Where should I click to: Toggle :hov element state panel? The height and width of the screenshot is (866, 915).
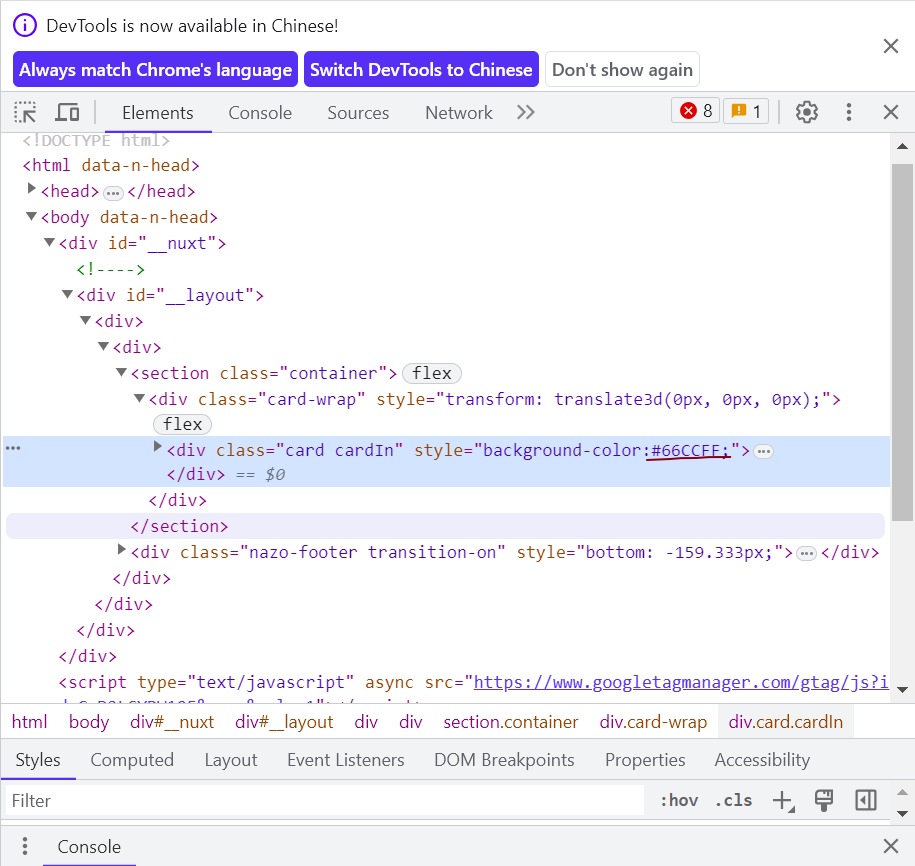pos(679,801)
